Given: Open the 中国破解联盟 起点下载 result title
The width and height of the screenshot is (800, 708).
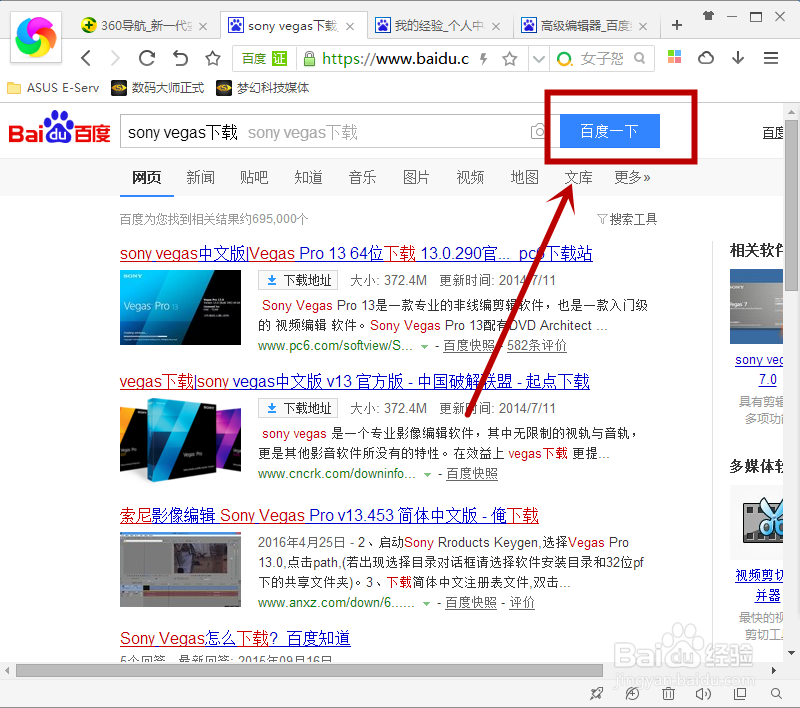Looking at the screenshot, I should [x=355, y=382].
